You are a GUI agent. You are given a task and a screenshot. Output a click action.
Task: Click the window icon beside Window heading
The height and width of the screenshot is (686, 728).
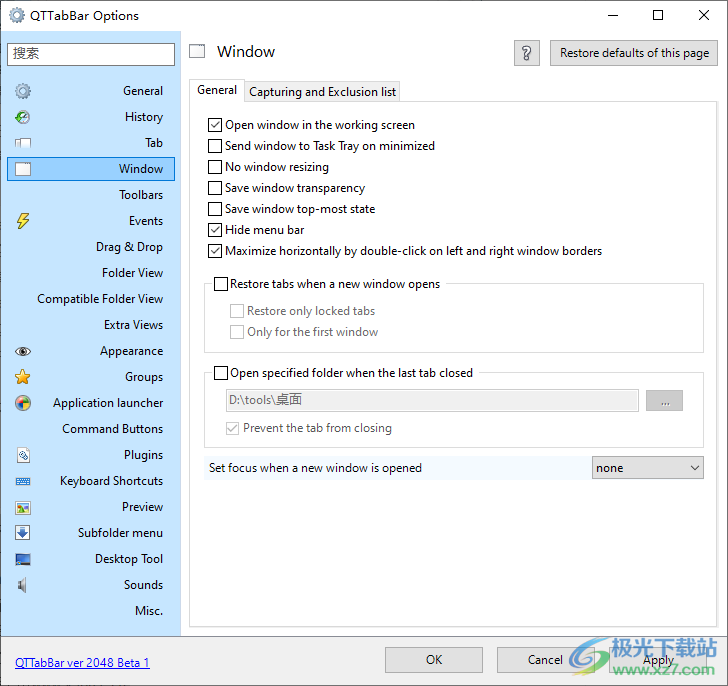pyautogui.click(x=197, y=52)
